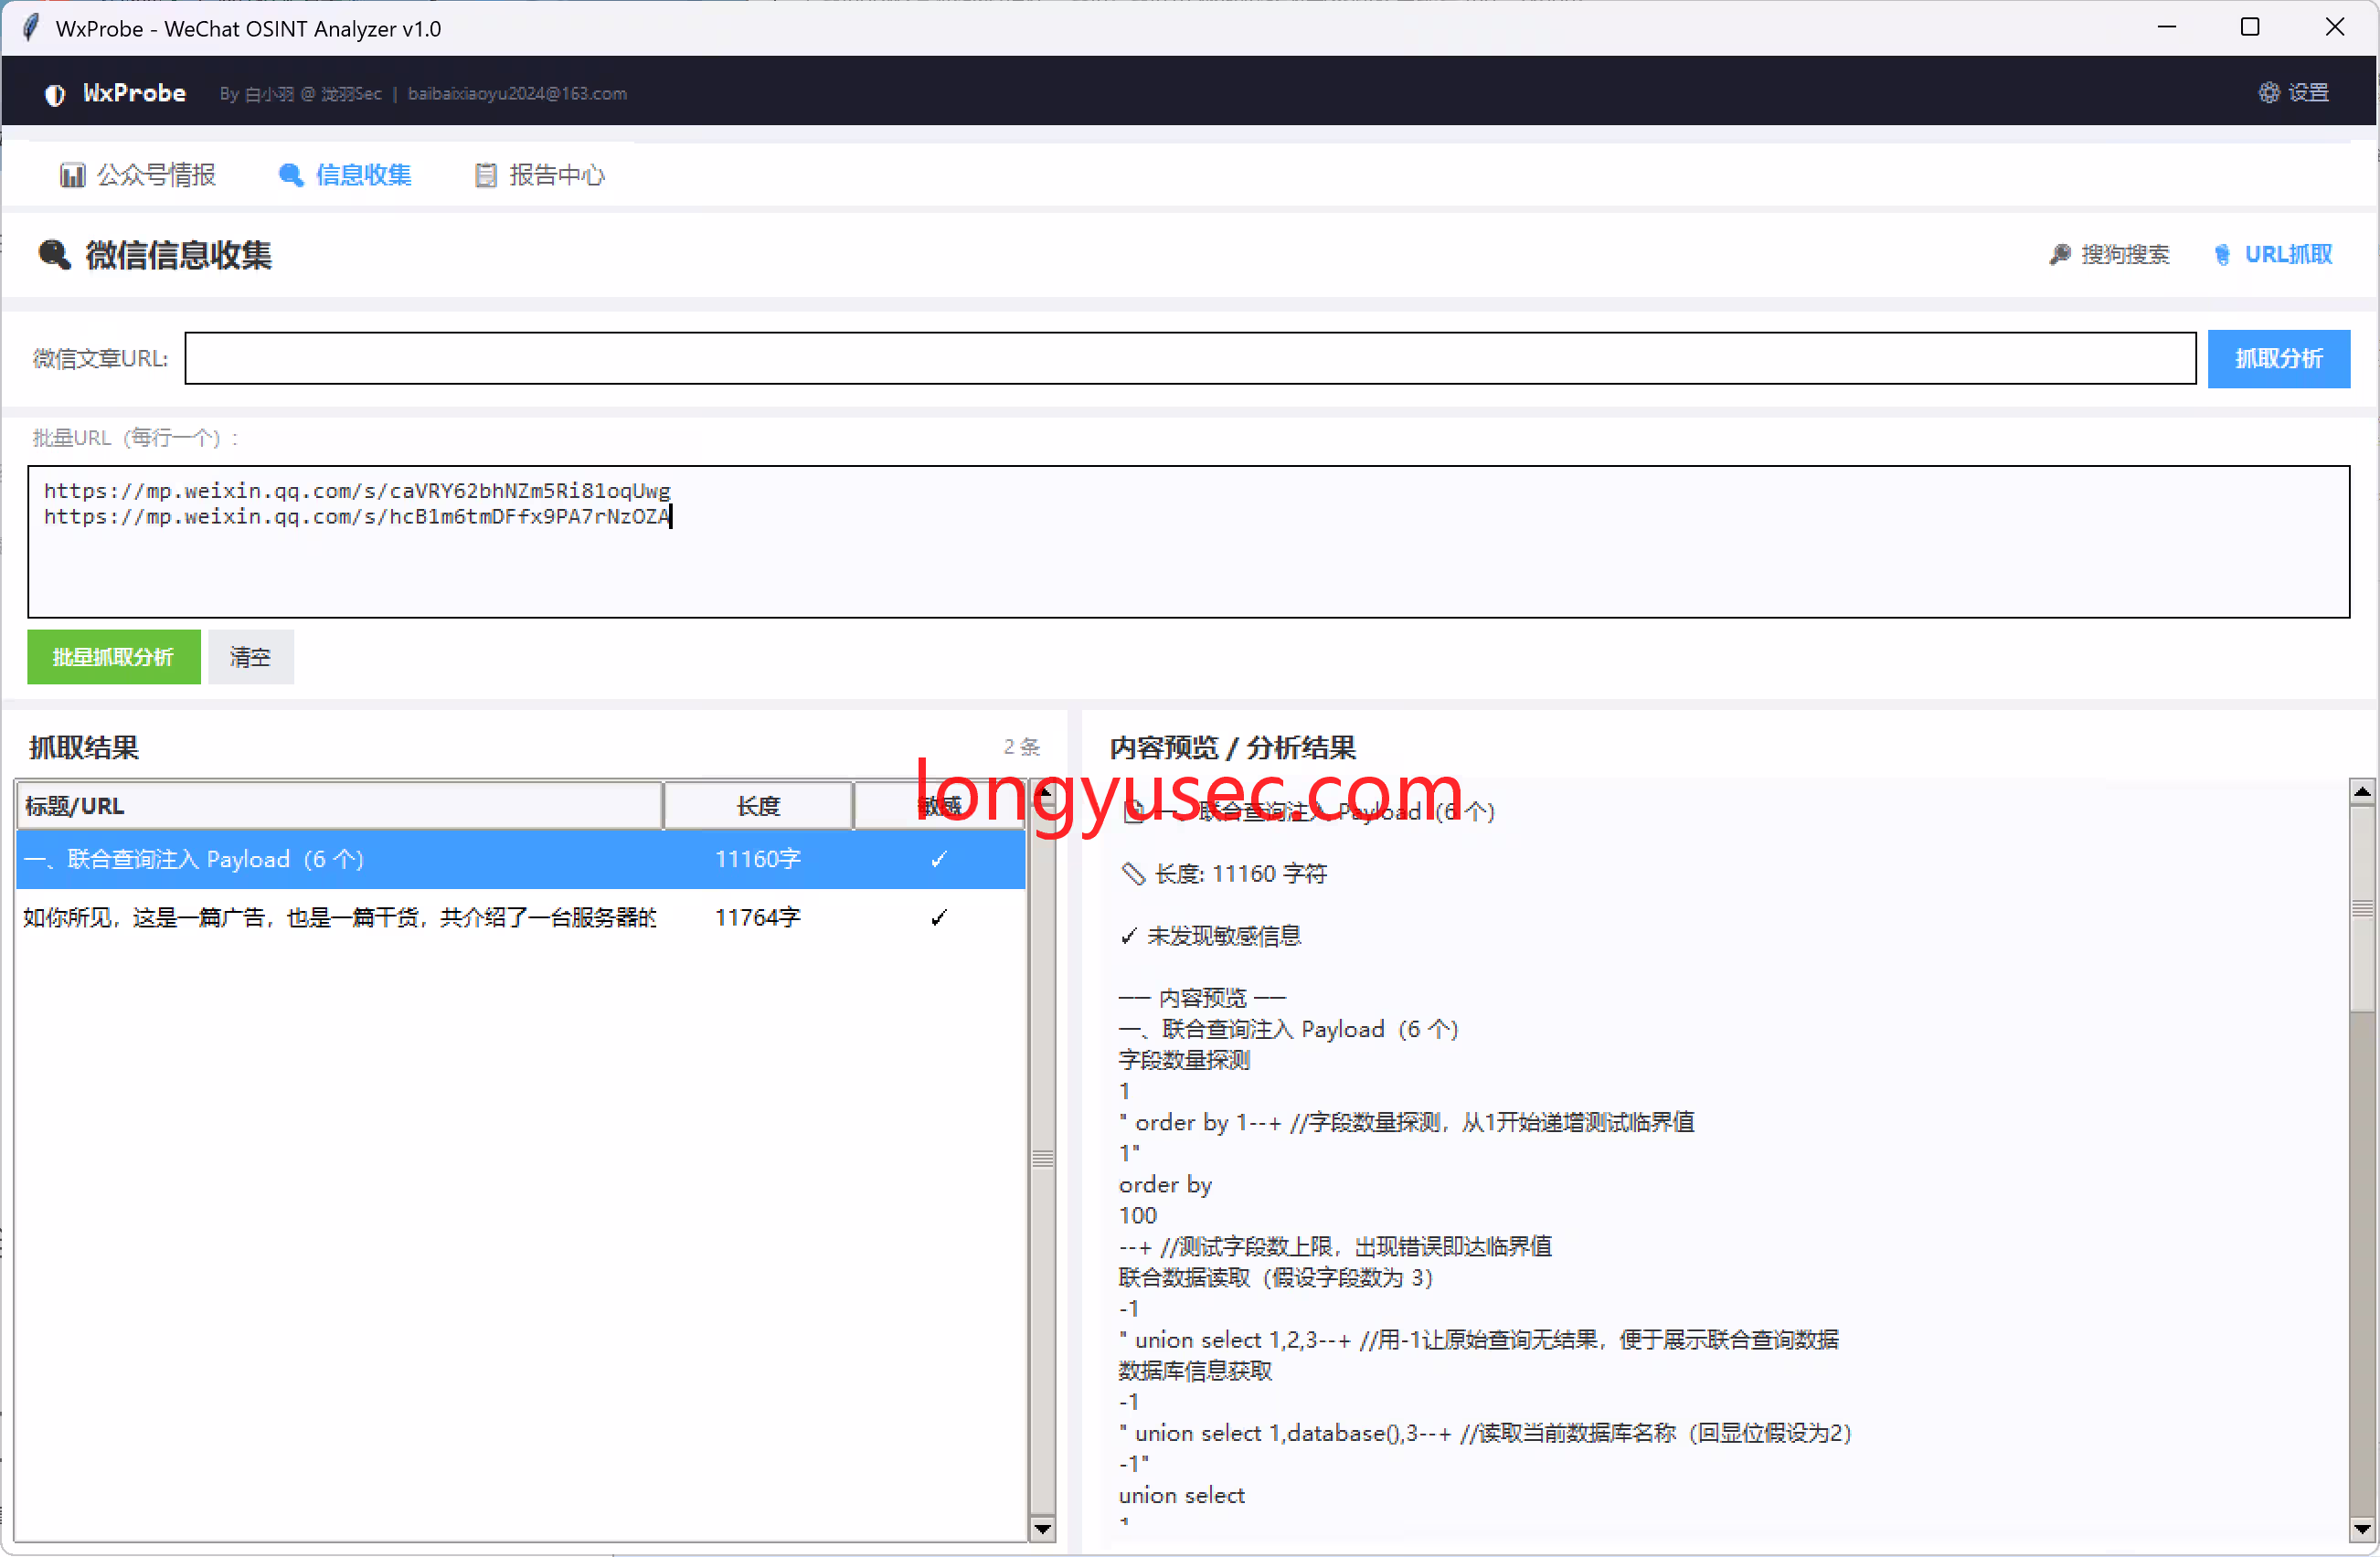This screenshot has width=2380, height=1557.
Task: Click the 批量URL（每行一个） label
Action: click(x=135, y=438)
